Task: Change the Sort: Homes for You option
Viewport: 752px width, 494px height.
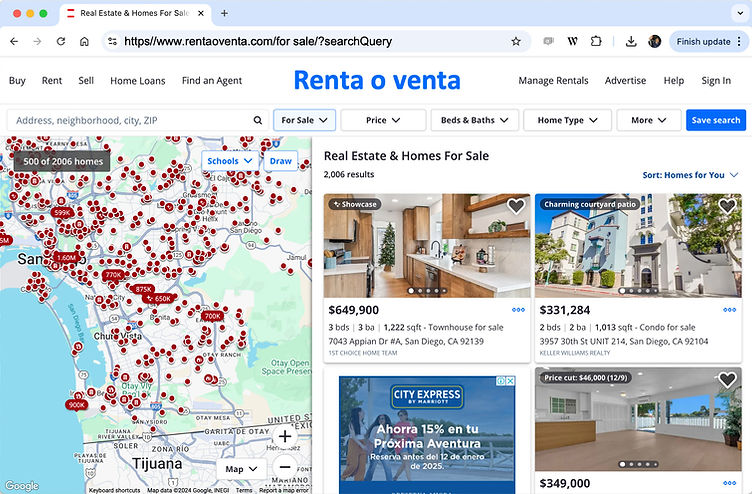Action: [690, 175]
